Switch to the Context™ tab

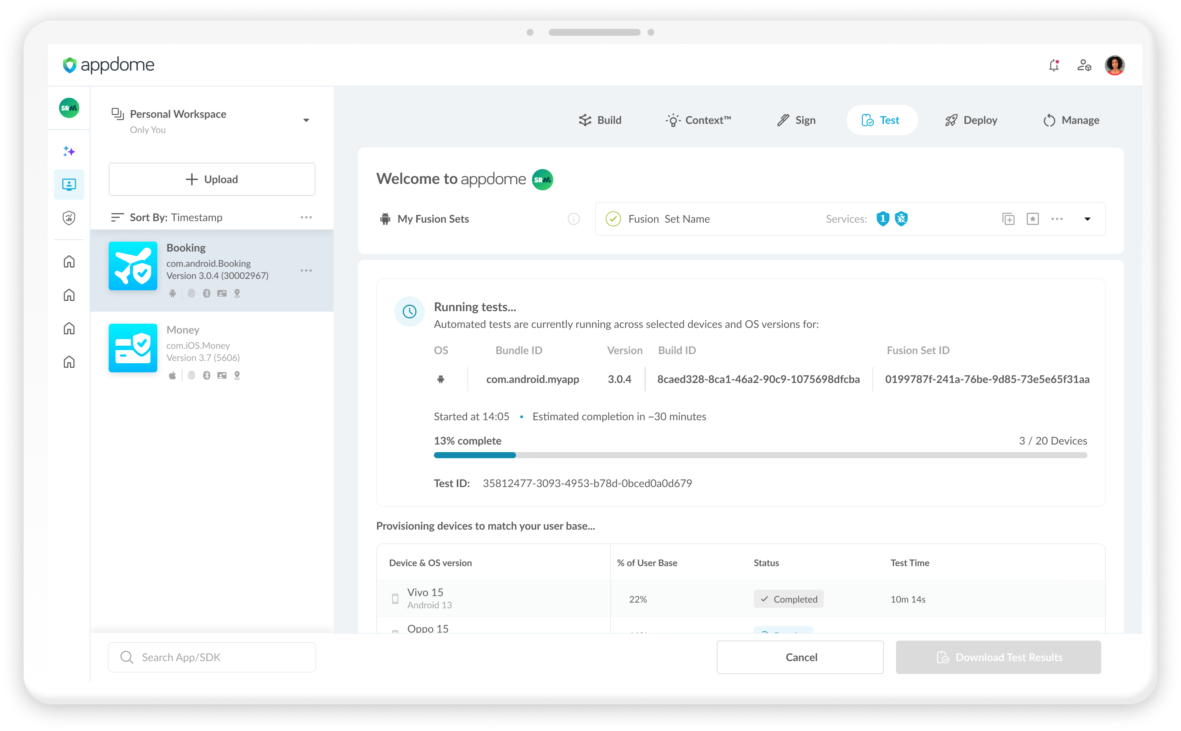pyautogui.click(x=698, y=120)
